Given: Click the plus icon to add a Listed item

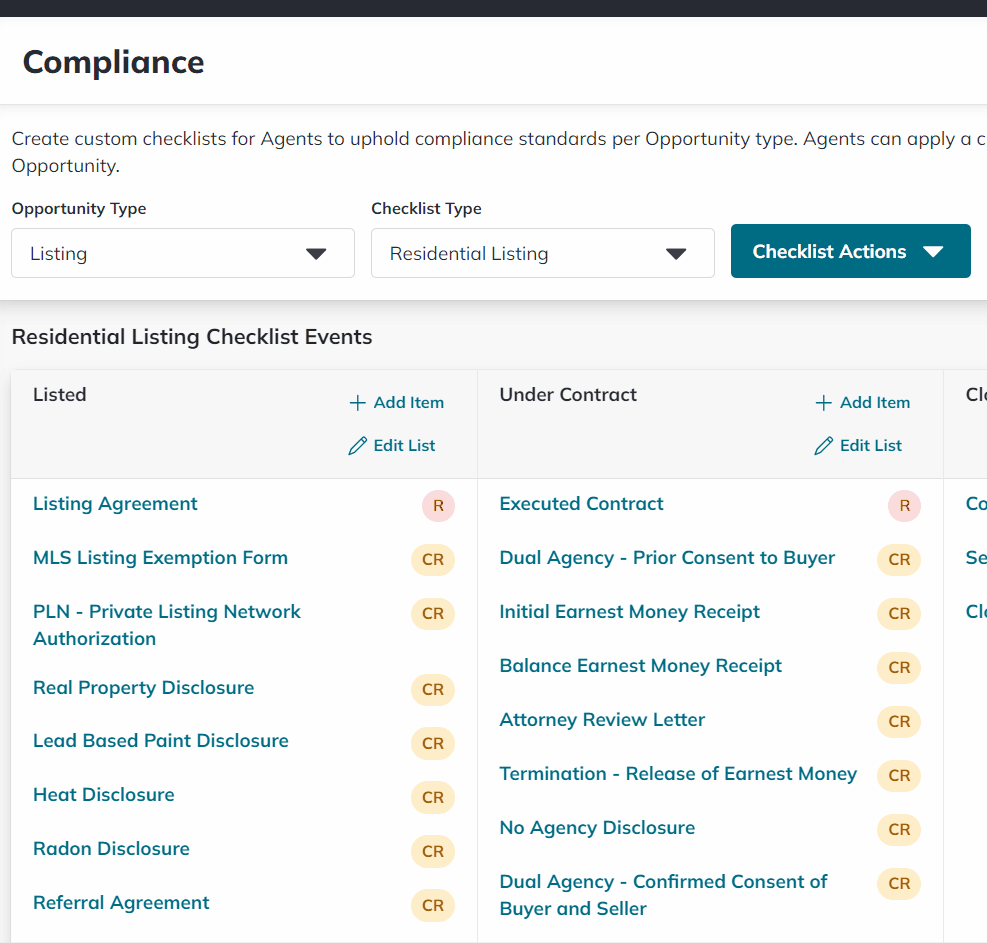Looking at the screenshot, I should (x=356, y=402).
